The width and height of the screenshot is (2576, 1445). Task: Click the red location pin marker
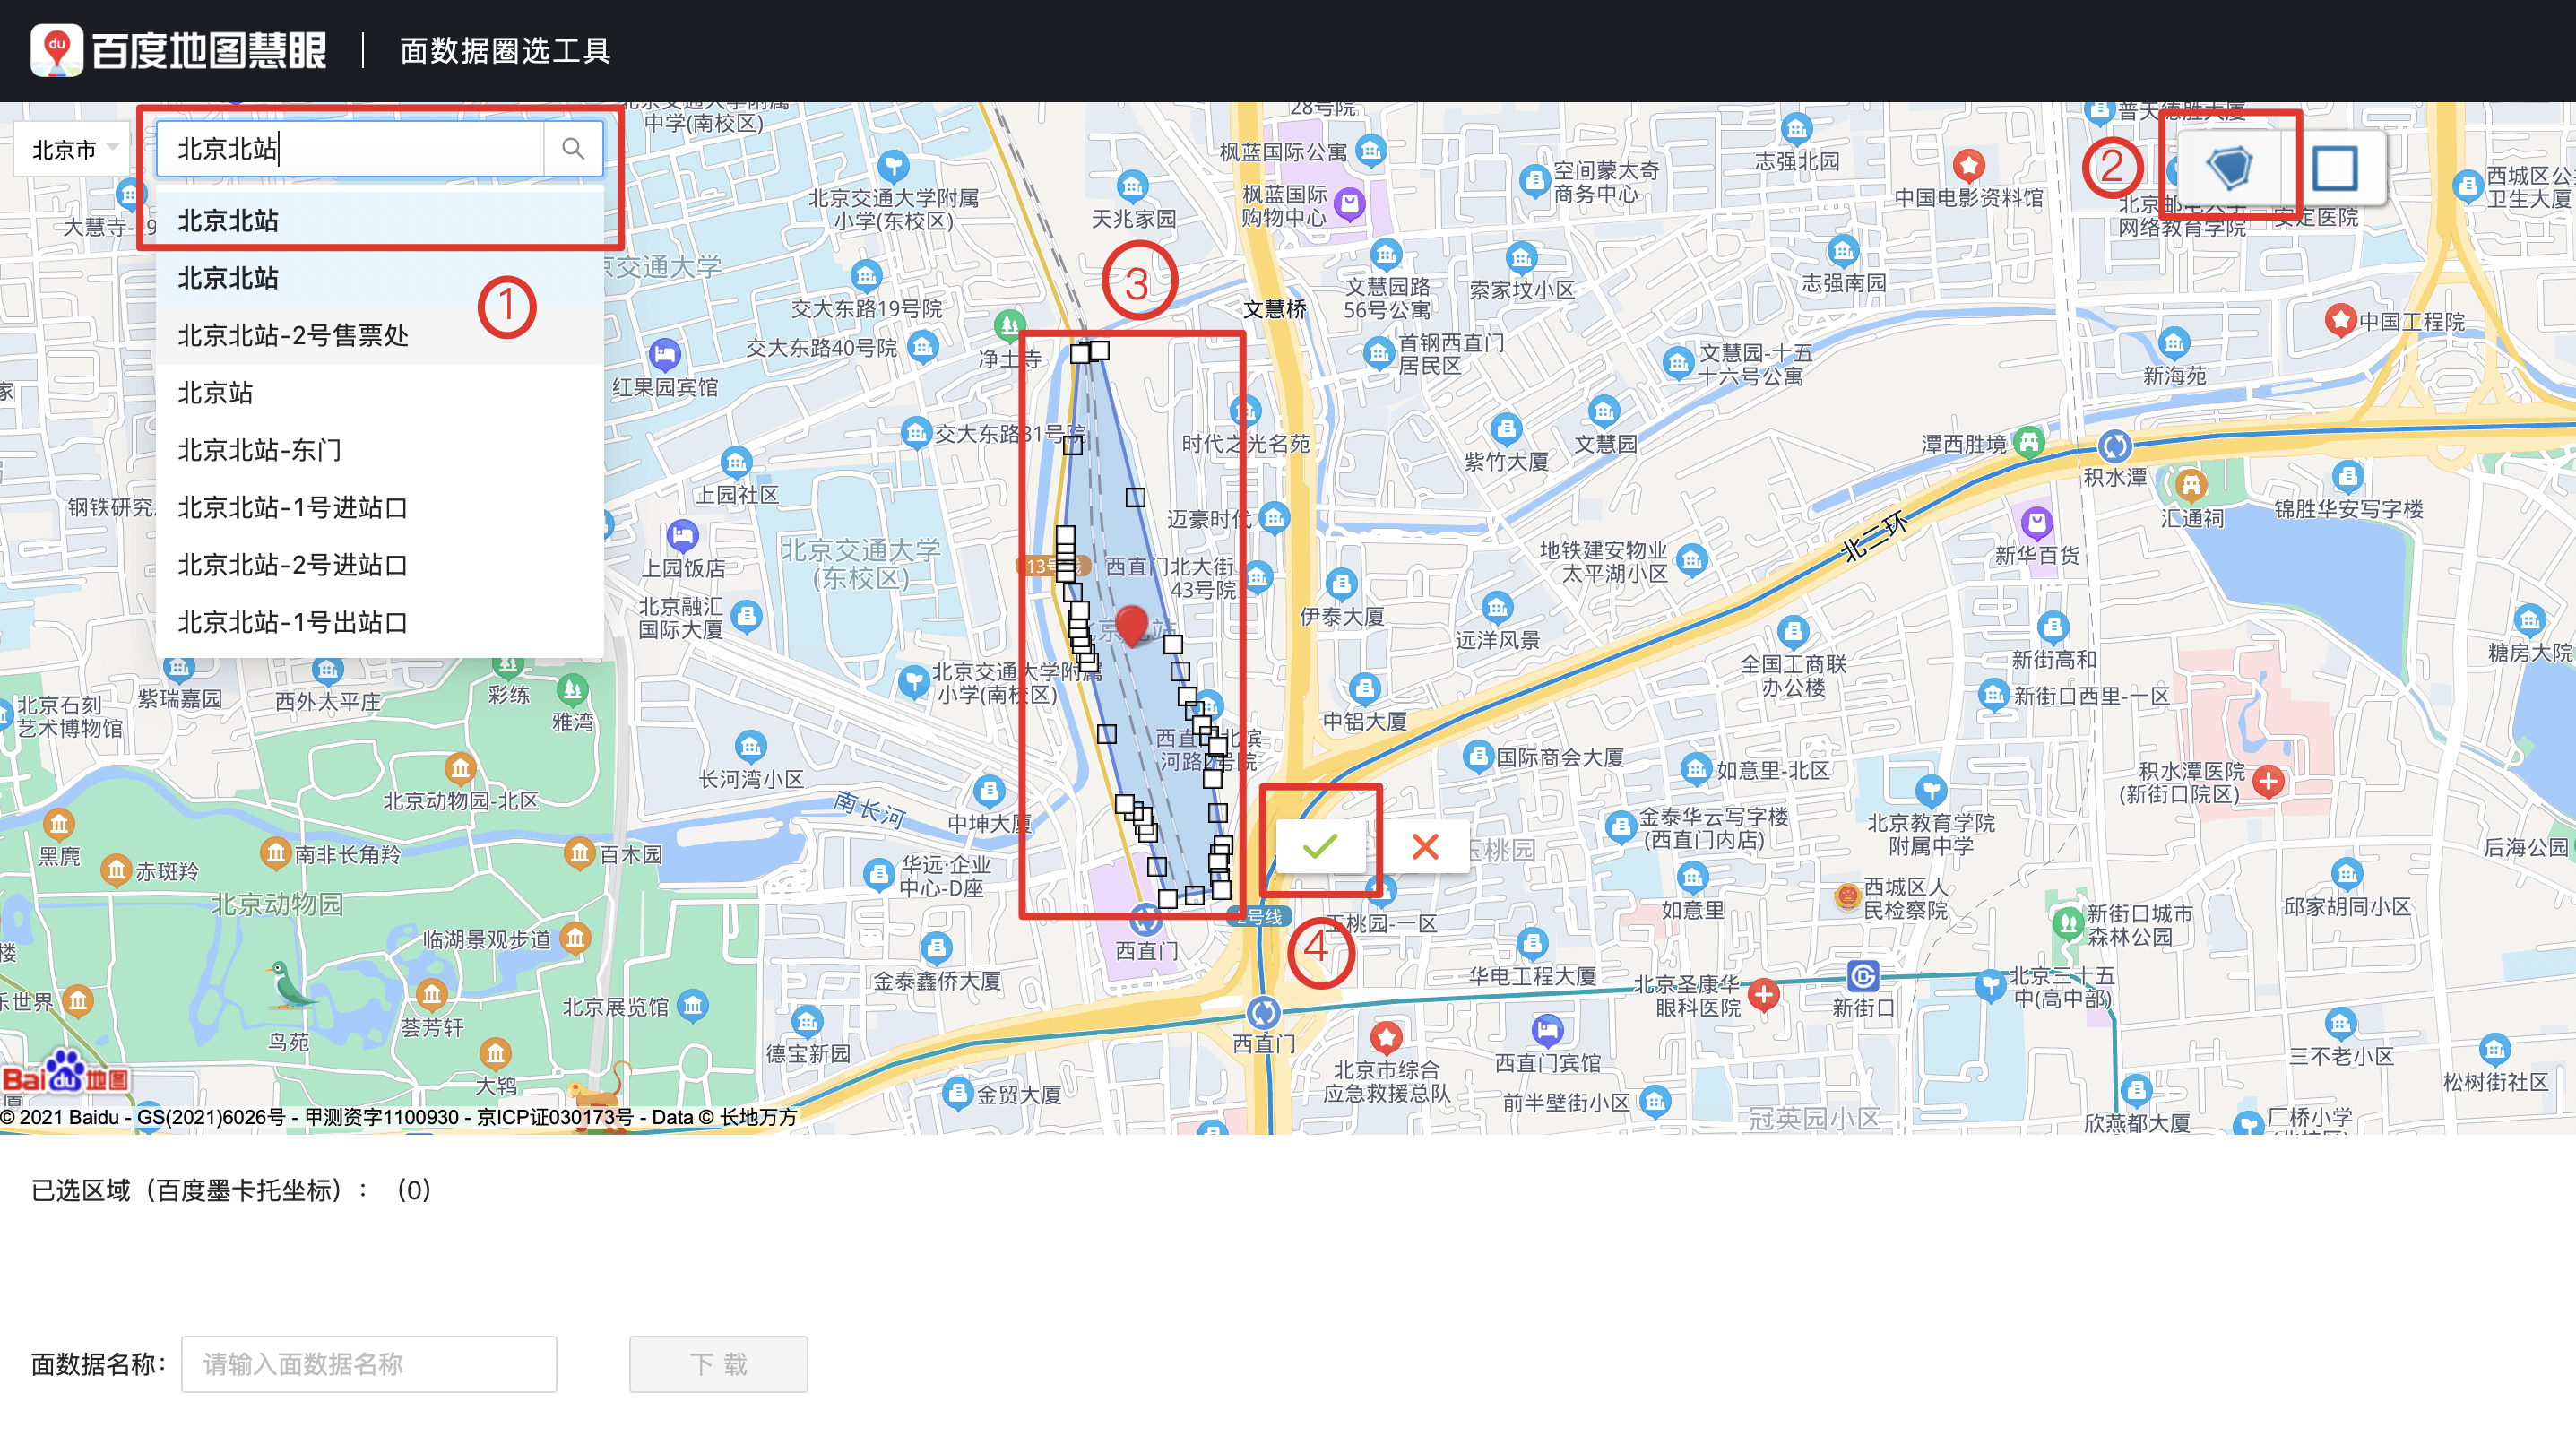pos(1131,626)
